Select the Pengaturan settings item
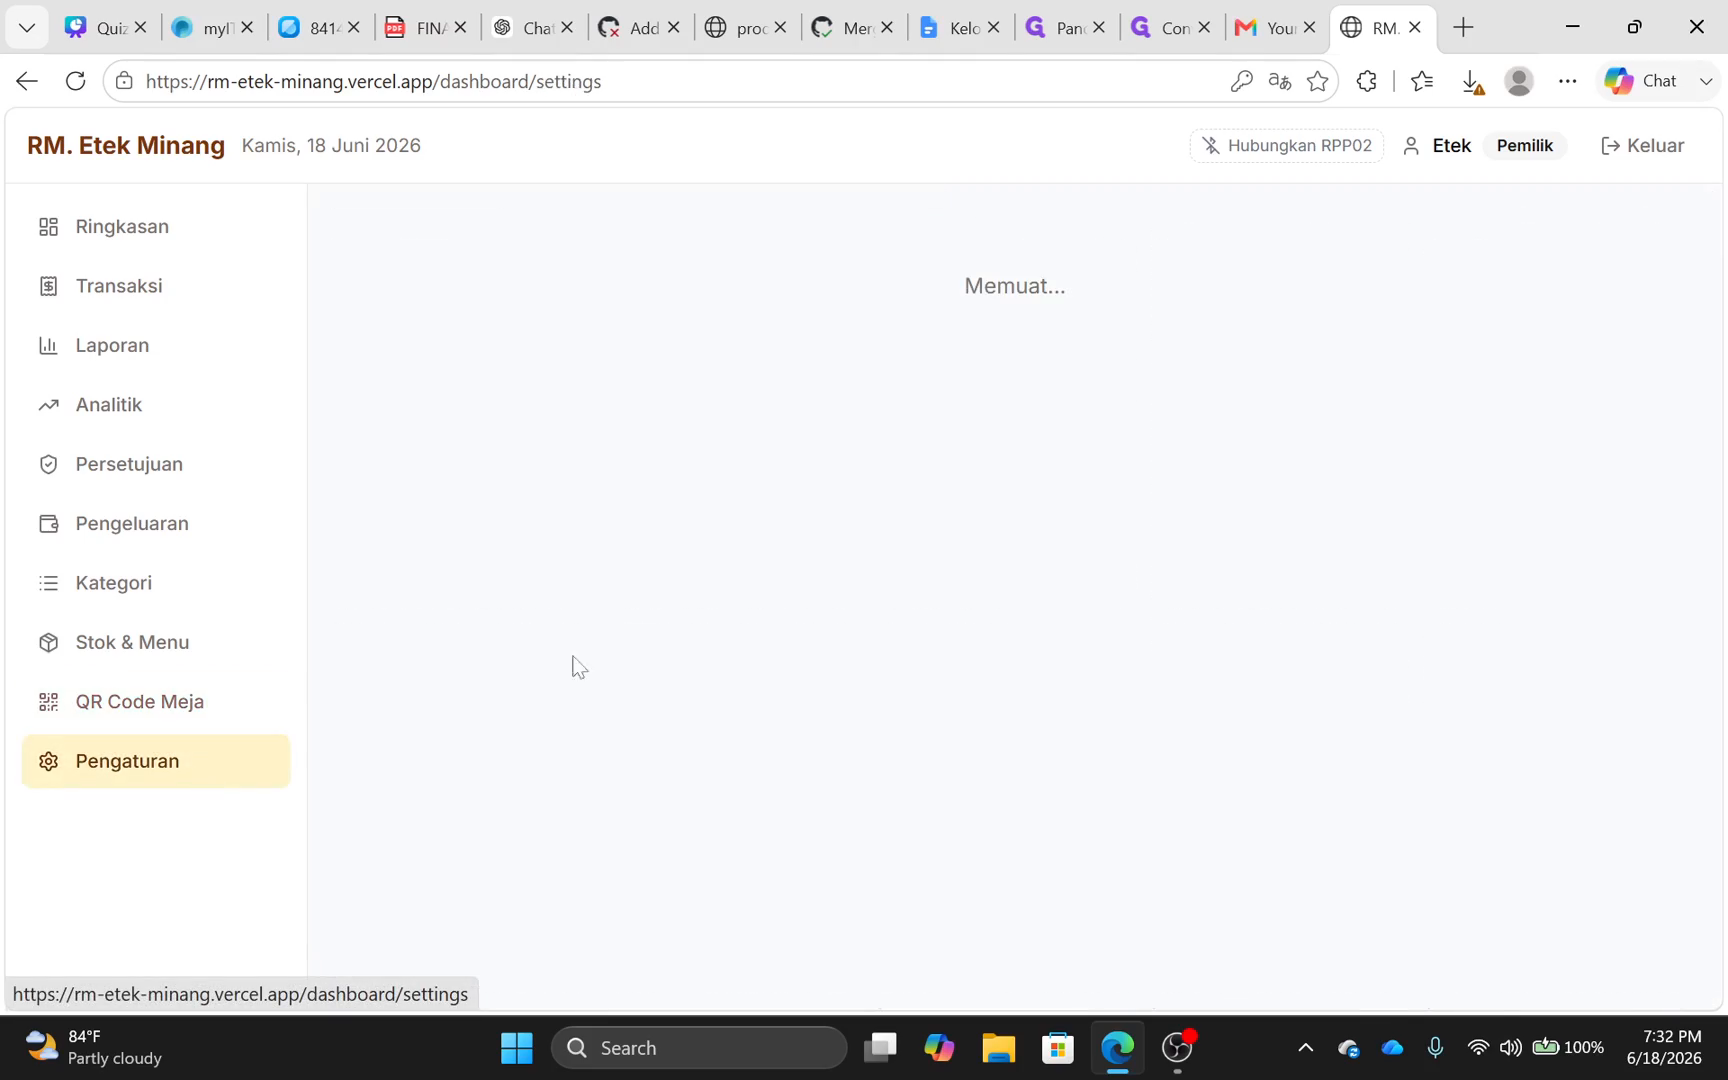 coord(156,761)
